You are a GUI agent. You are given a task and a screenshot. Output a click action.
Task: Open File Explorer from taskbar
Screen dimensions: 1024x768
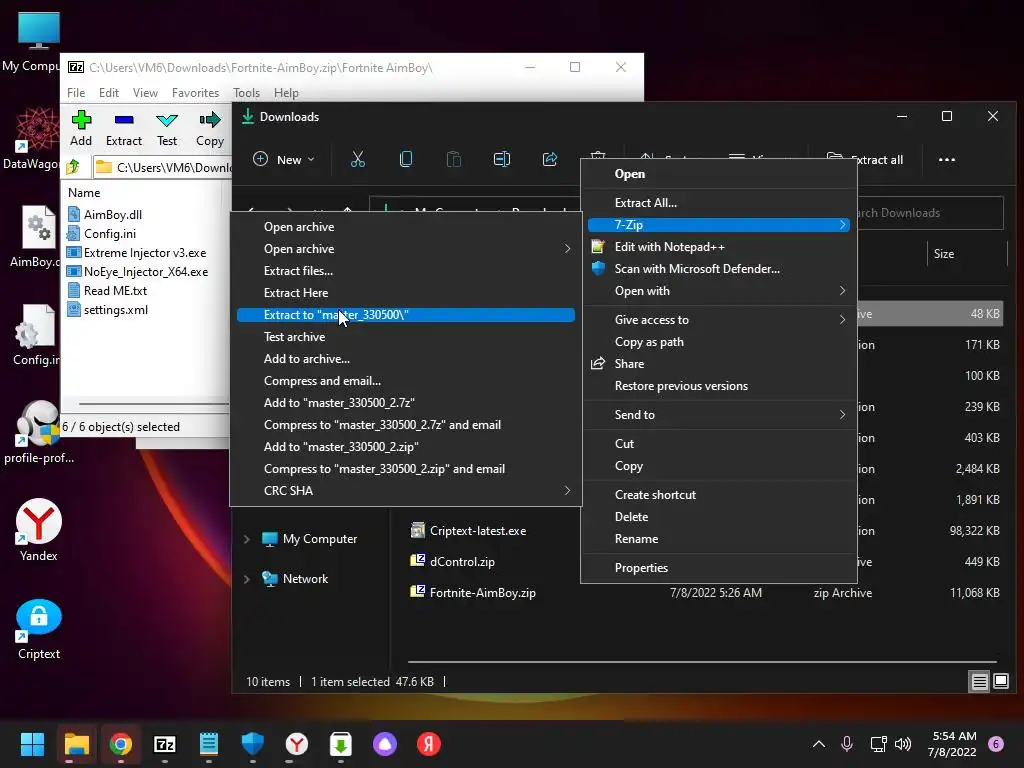click(x=76, y=744)
